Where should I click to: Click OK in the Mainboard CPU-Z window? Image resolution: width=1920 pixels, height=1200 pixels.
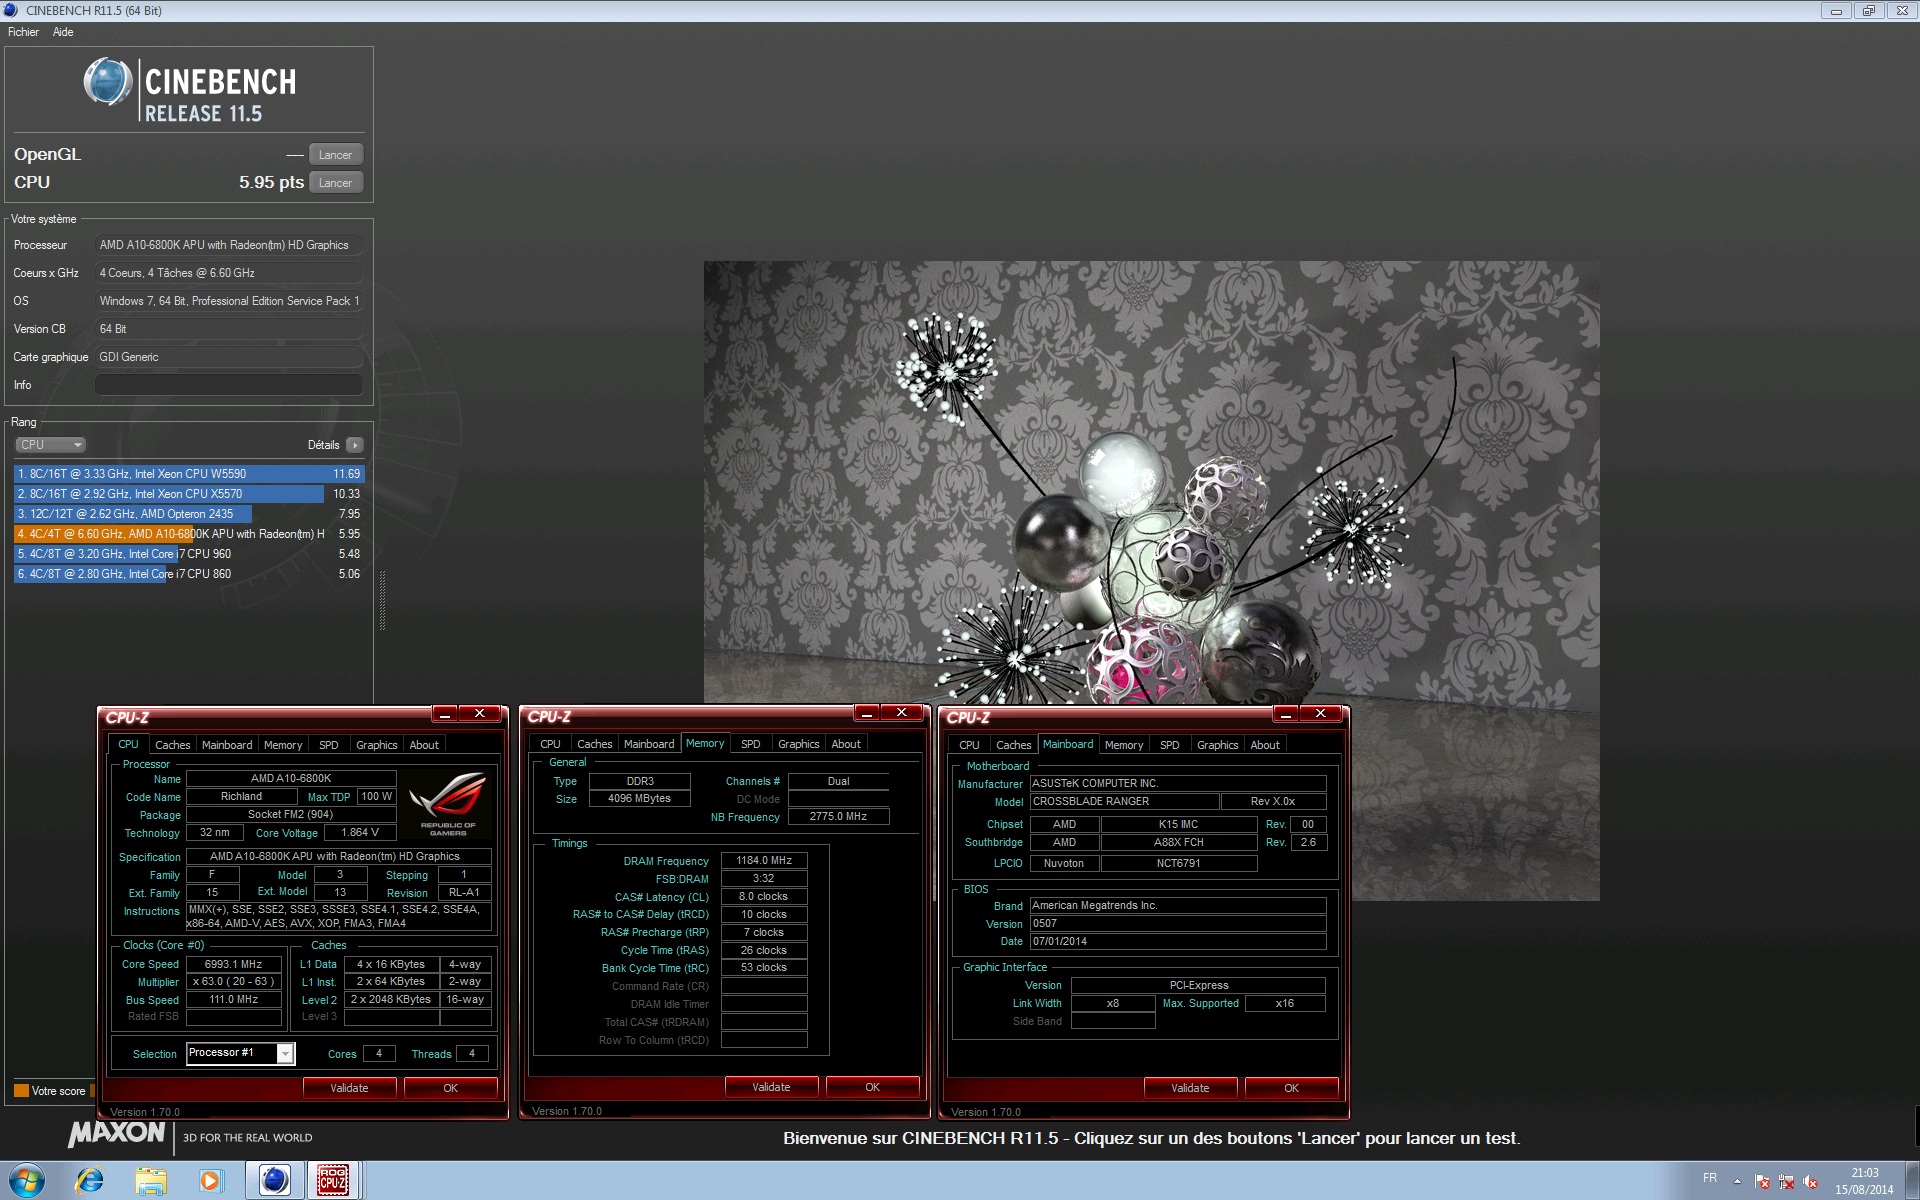click(1292, 1088)
